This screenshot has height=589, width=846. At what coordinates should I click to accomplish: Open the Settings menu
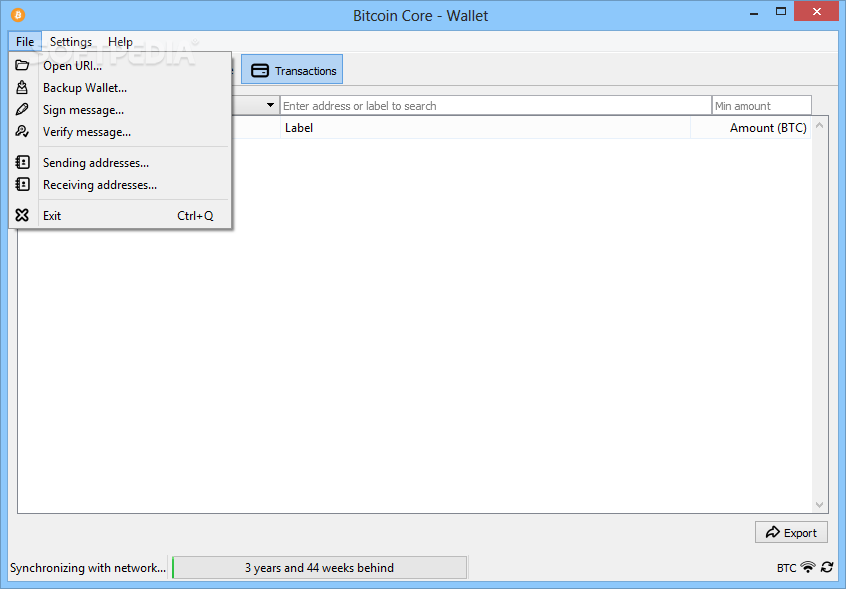pyautogui.click(x=71, y=42)
